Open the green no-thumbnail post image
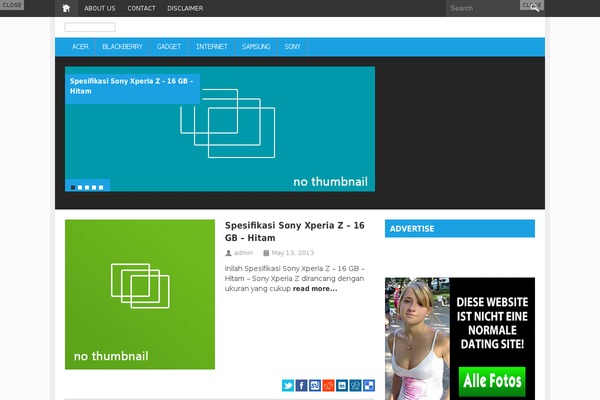 coord(140,294)
